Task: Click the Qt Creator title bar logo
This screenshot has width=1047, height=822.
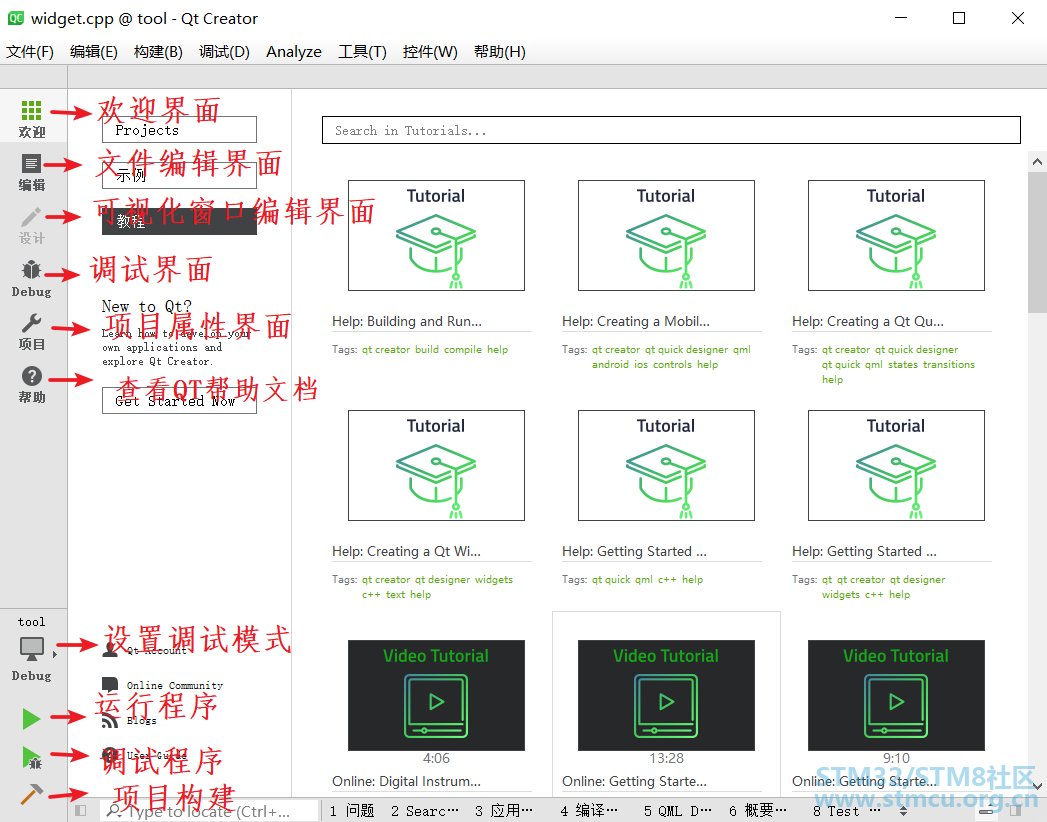Action: click(x=15, y=18)
